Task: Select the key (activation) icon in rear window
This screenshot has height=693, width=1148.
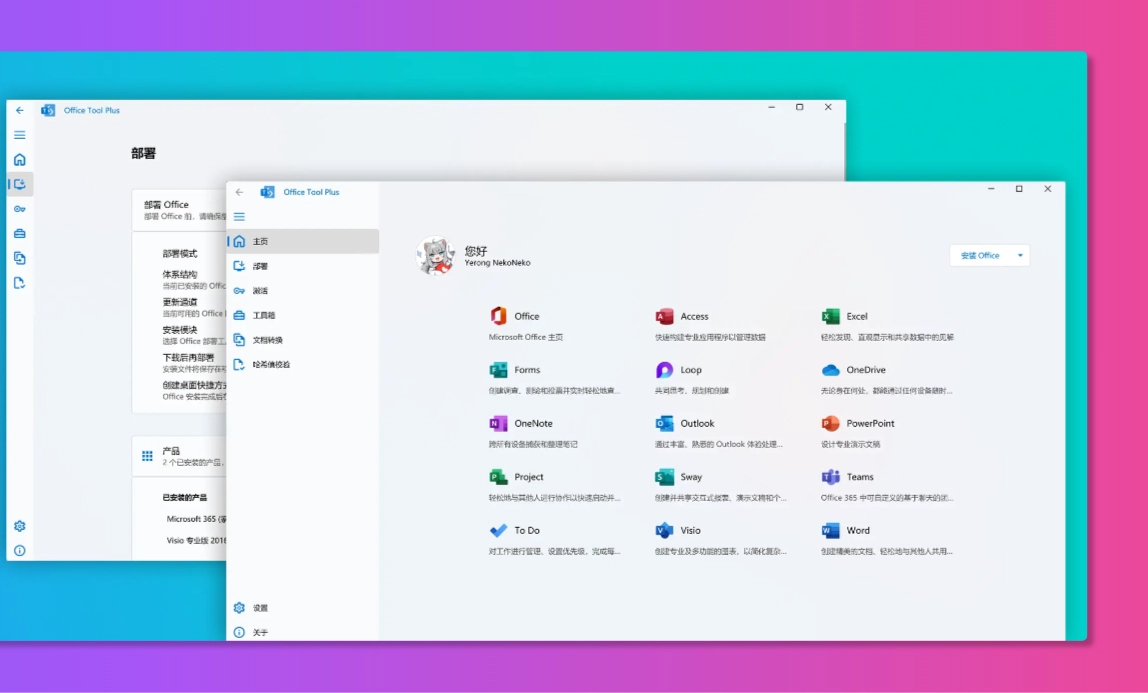Action: (20, 209)
